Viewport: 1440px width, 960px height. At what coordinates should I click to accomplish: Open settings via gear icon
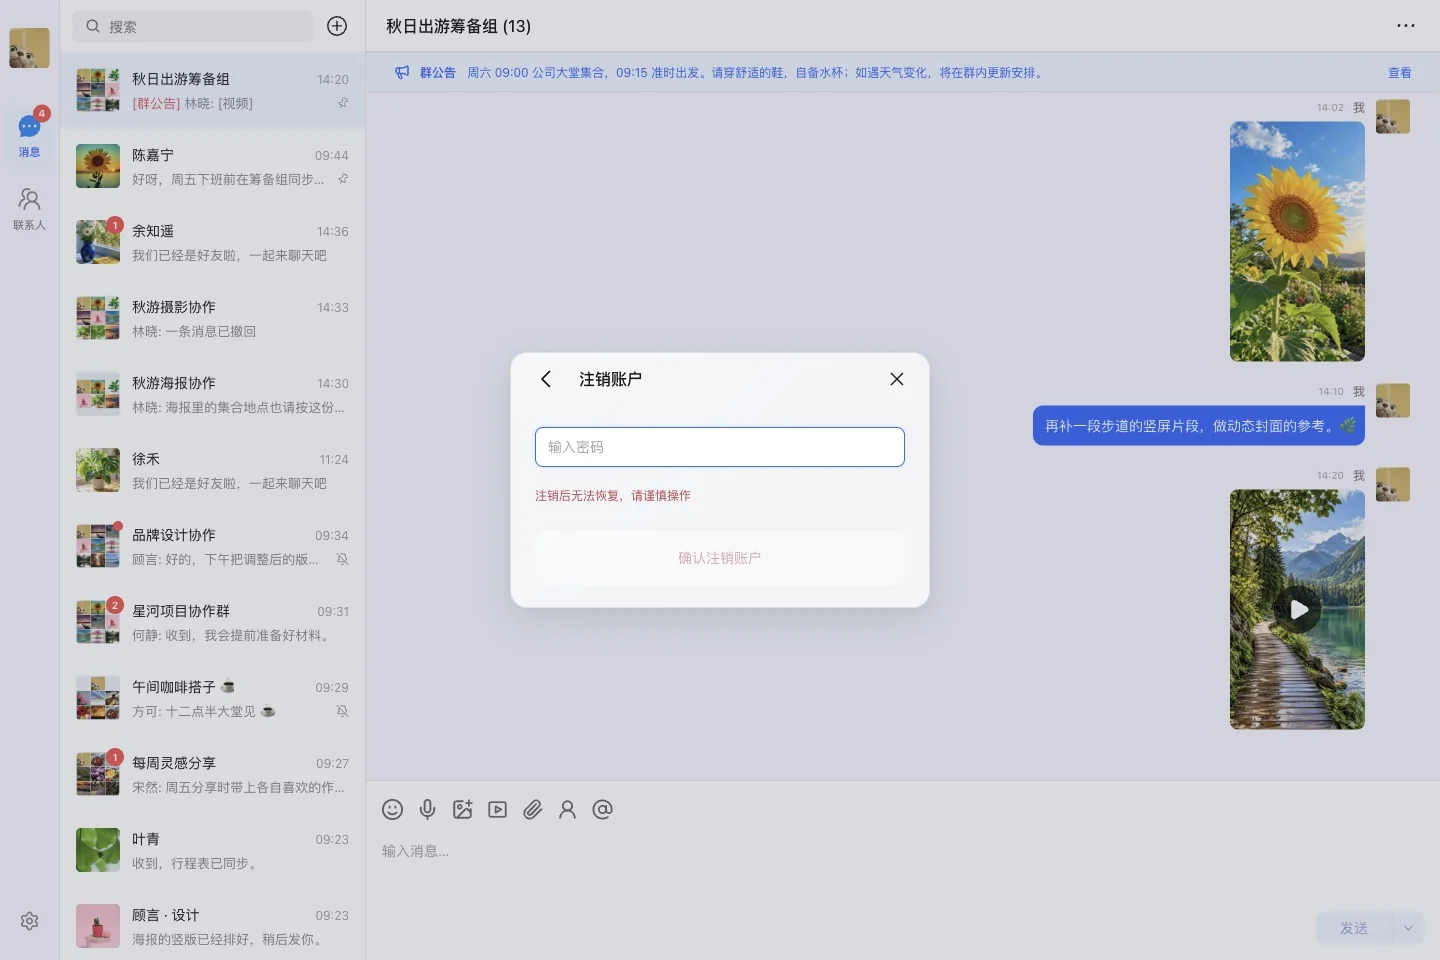(x=29, y=921)
